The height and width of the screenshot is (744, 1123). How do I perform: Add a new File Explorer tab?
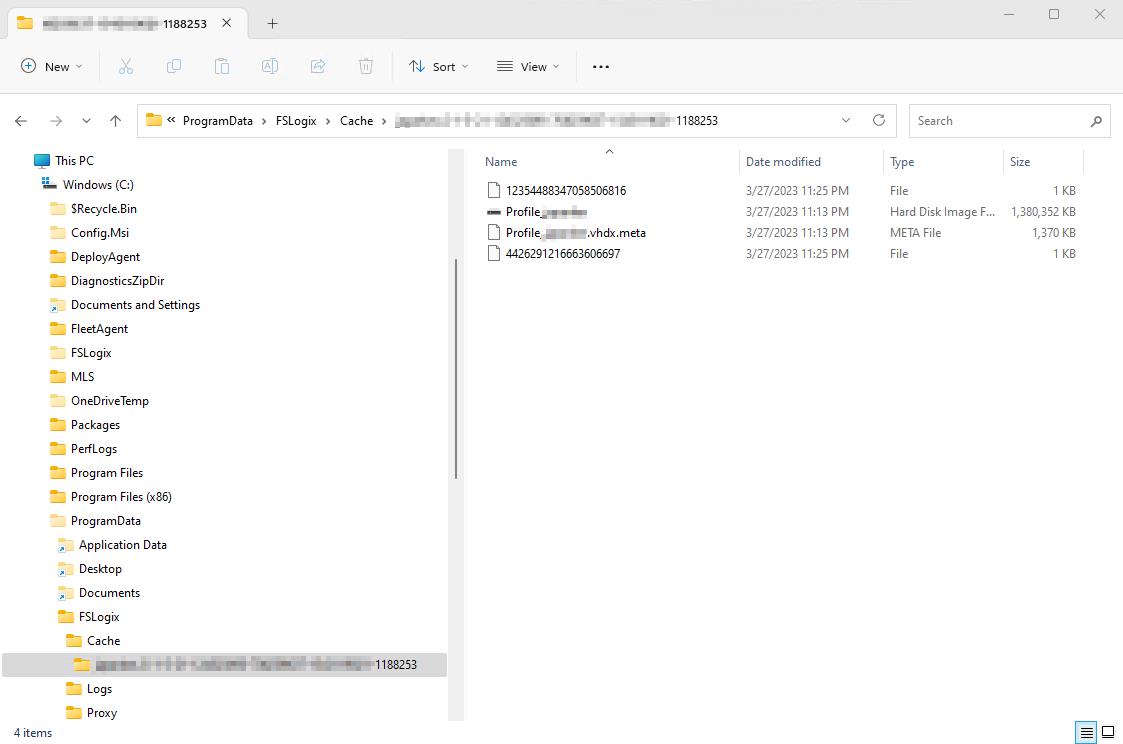(x=272, y=23)
